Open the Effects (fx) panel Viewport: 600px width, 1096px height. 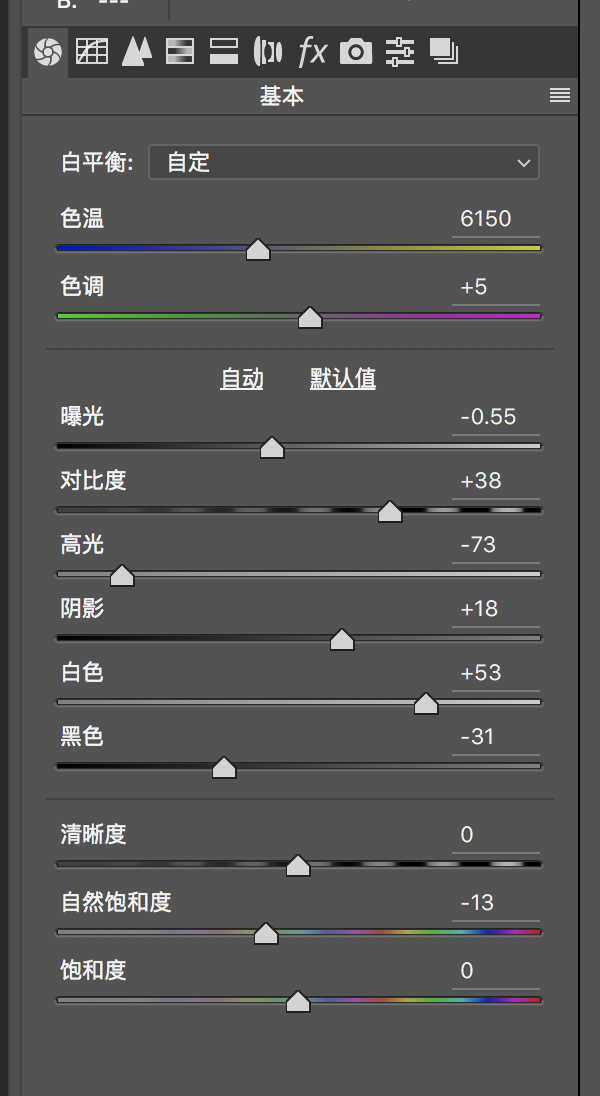(312, 51)
